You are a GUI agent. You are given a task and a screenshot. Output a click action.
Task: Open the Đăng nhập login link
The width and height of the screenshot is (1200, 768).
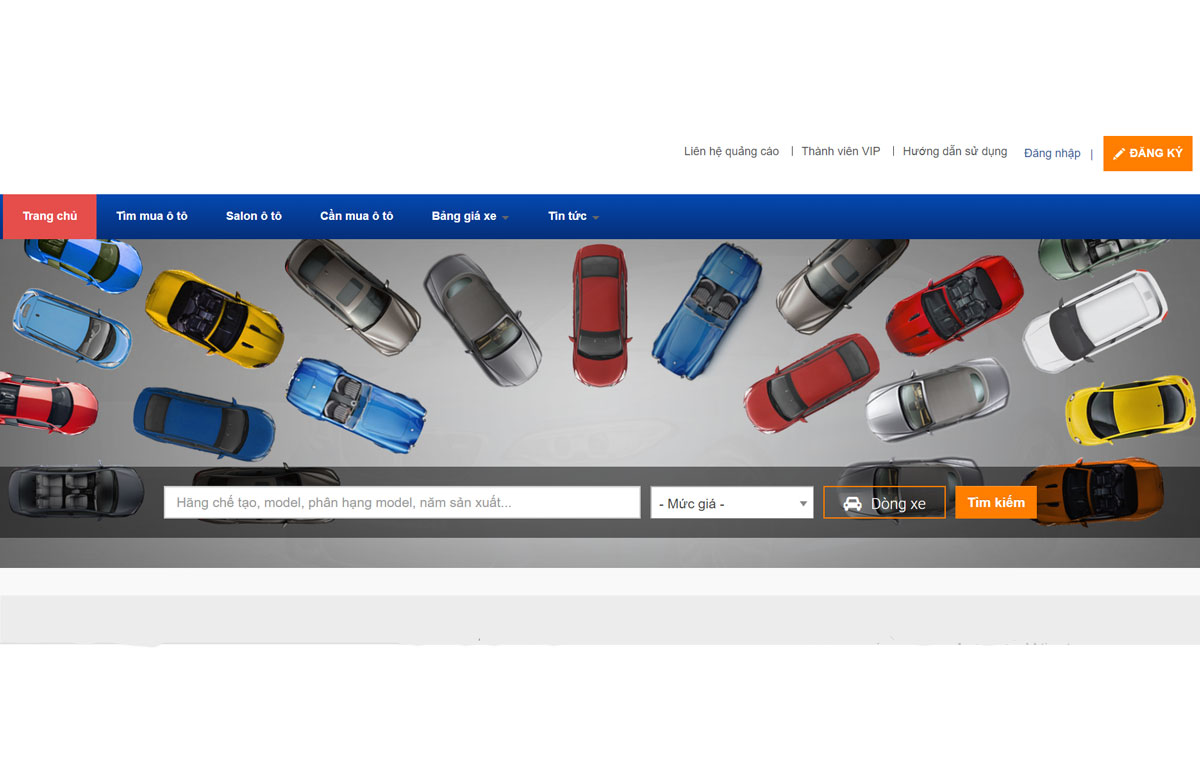[1051, 152]
